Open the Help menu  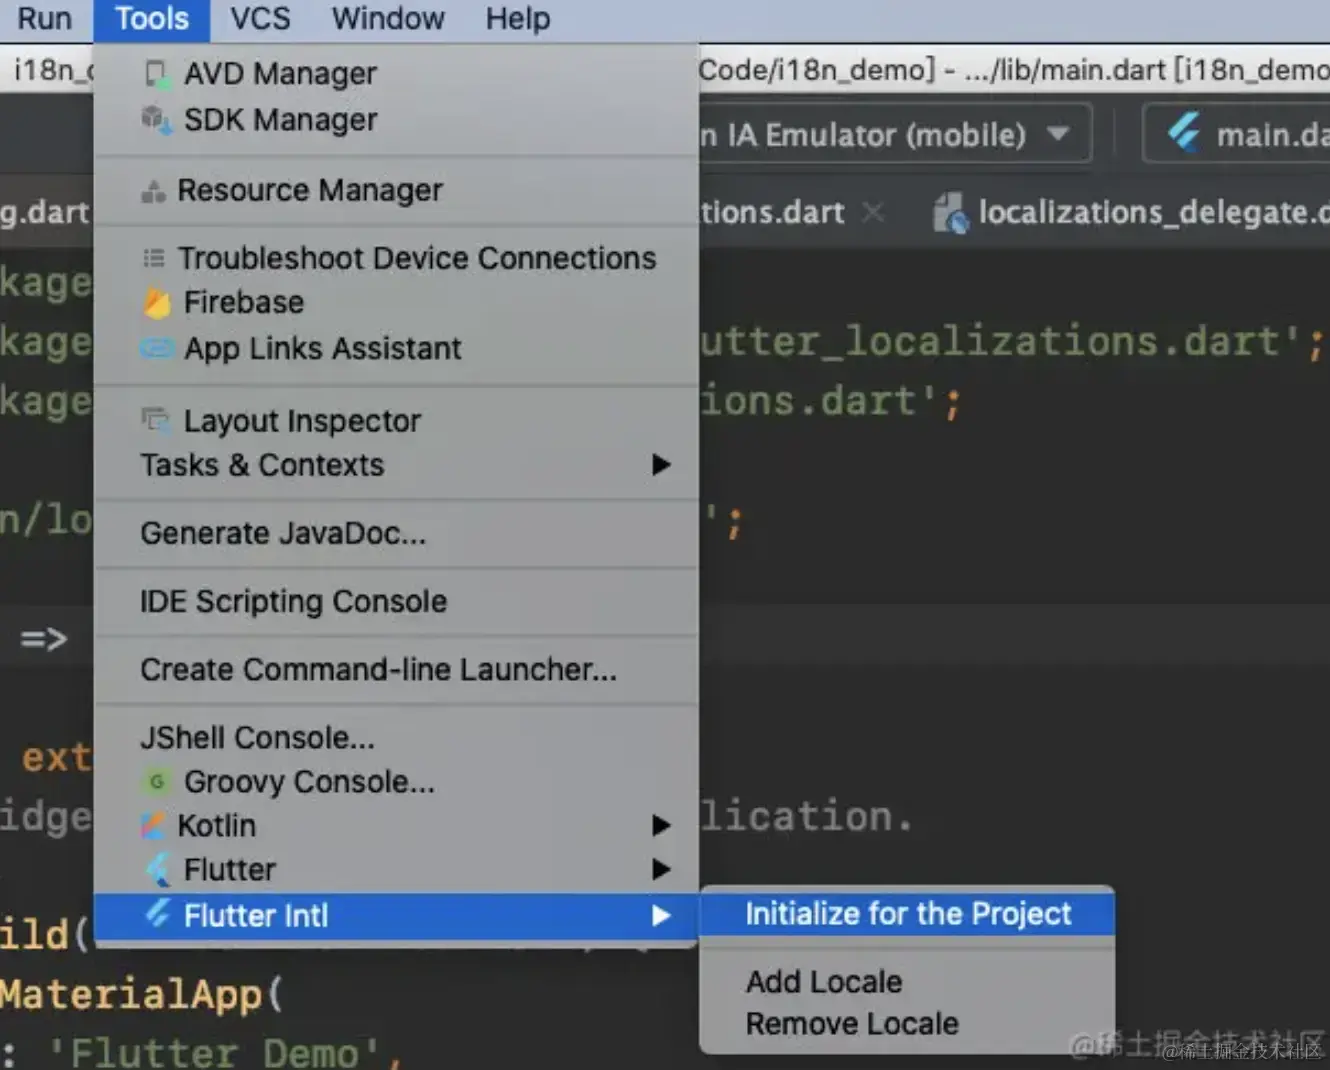(518, 19)
